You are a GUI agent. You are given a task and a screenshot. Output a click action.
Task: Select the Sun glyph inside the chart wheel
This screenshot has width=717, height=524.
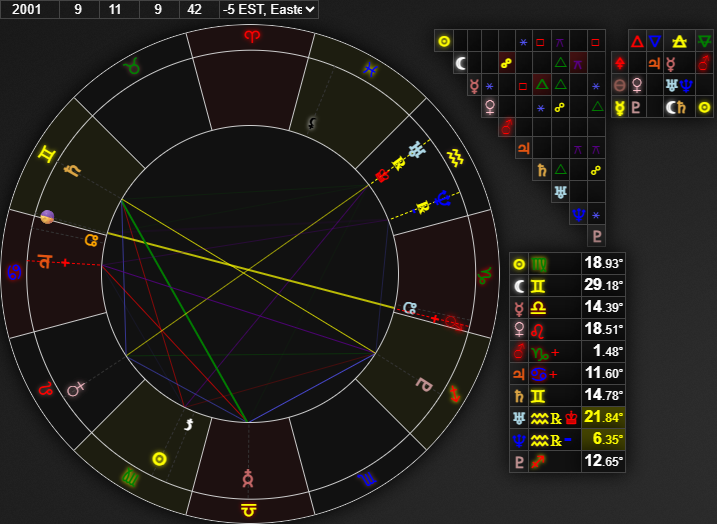coord(158,458)
